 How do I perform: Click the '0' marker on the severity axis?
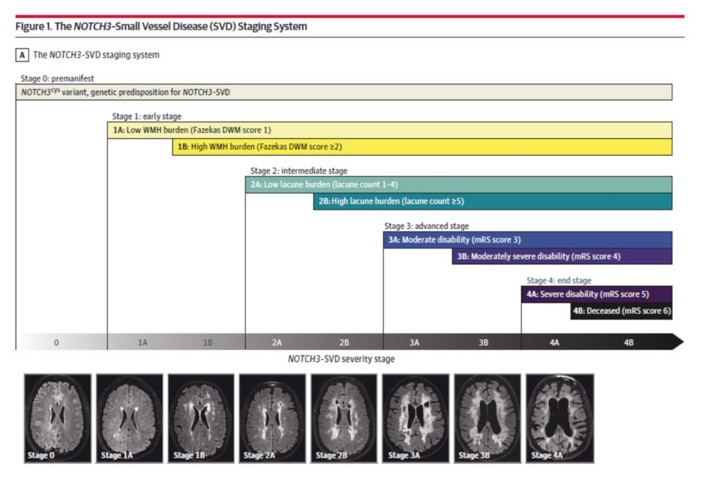click(x=56, y=342)
